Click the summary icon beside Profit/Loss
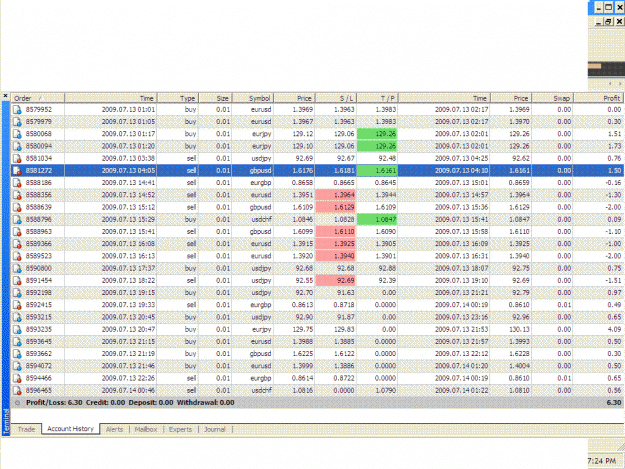The image size is (625, 469). (17, 403)
